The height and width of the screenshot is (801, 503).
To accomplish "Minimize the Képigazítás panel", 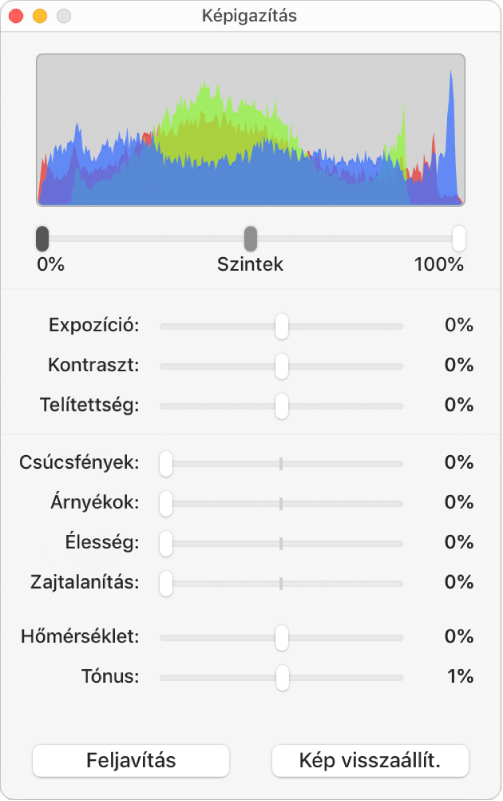I will [40, 16].
